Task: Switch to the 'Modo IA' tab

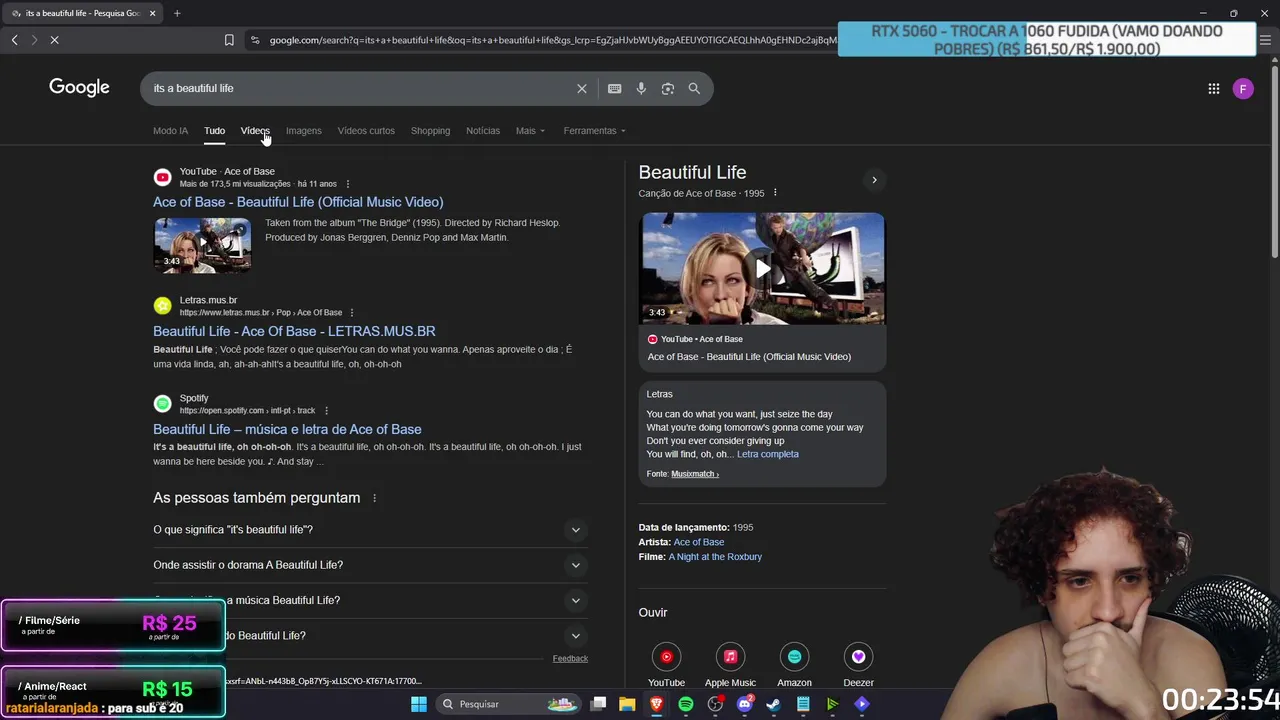Action: tap(170, 131)
